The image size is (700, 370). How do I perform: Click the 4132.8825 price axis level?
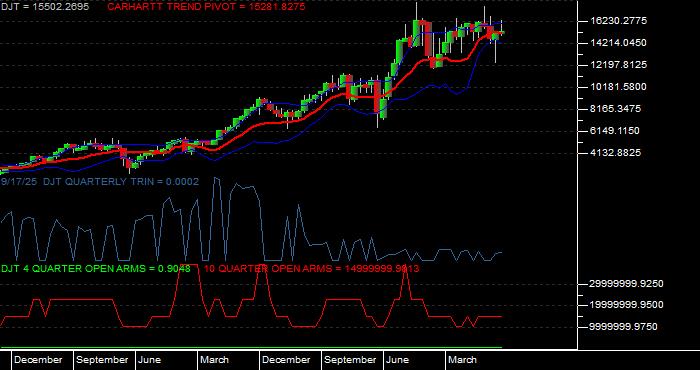[x=614, y=153]
